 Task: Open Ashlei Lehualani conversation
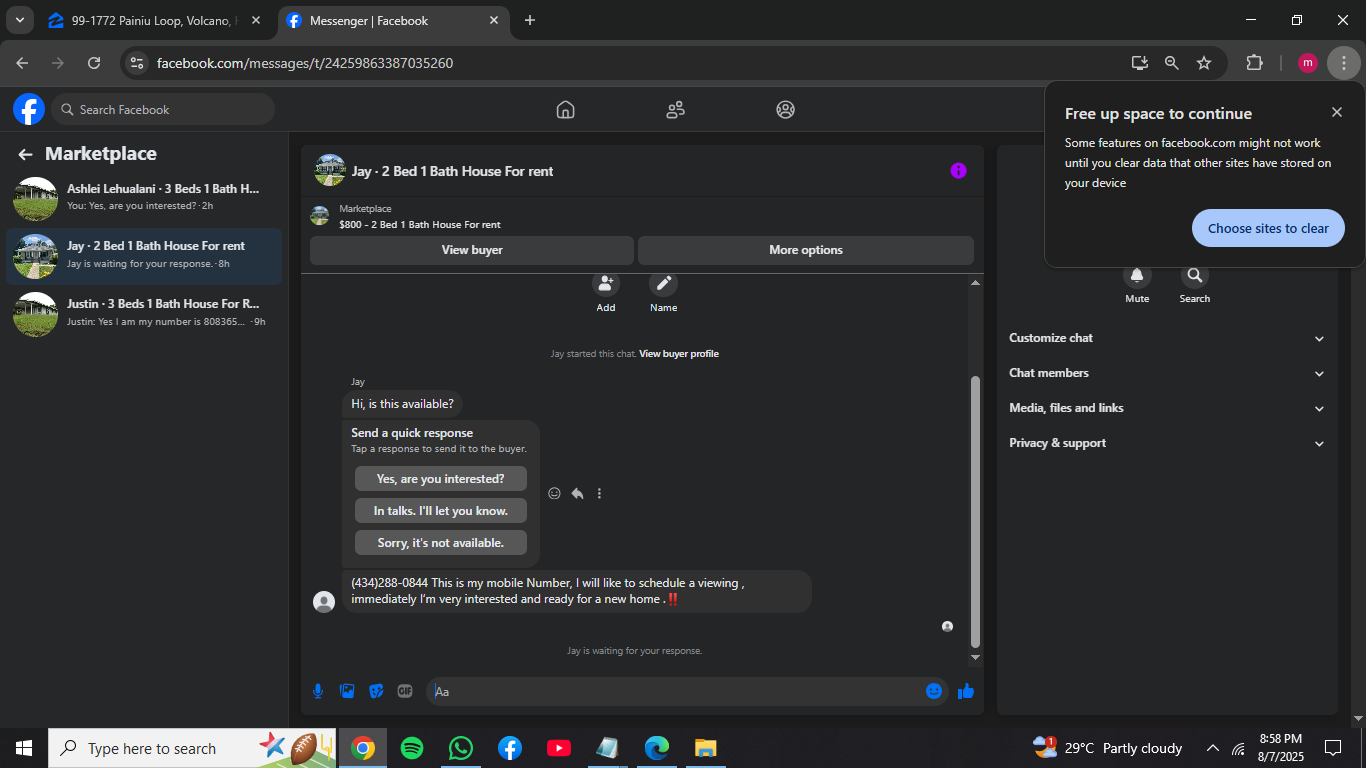click(144, 198)
